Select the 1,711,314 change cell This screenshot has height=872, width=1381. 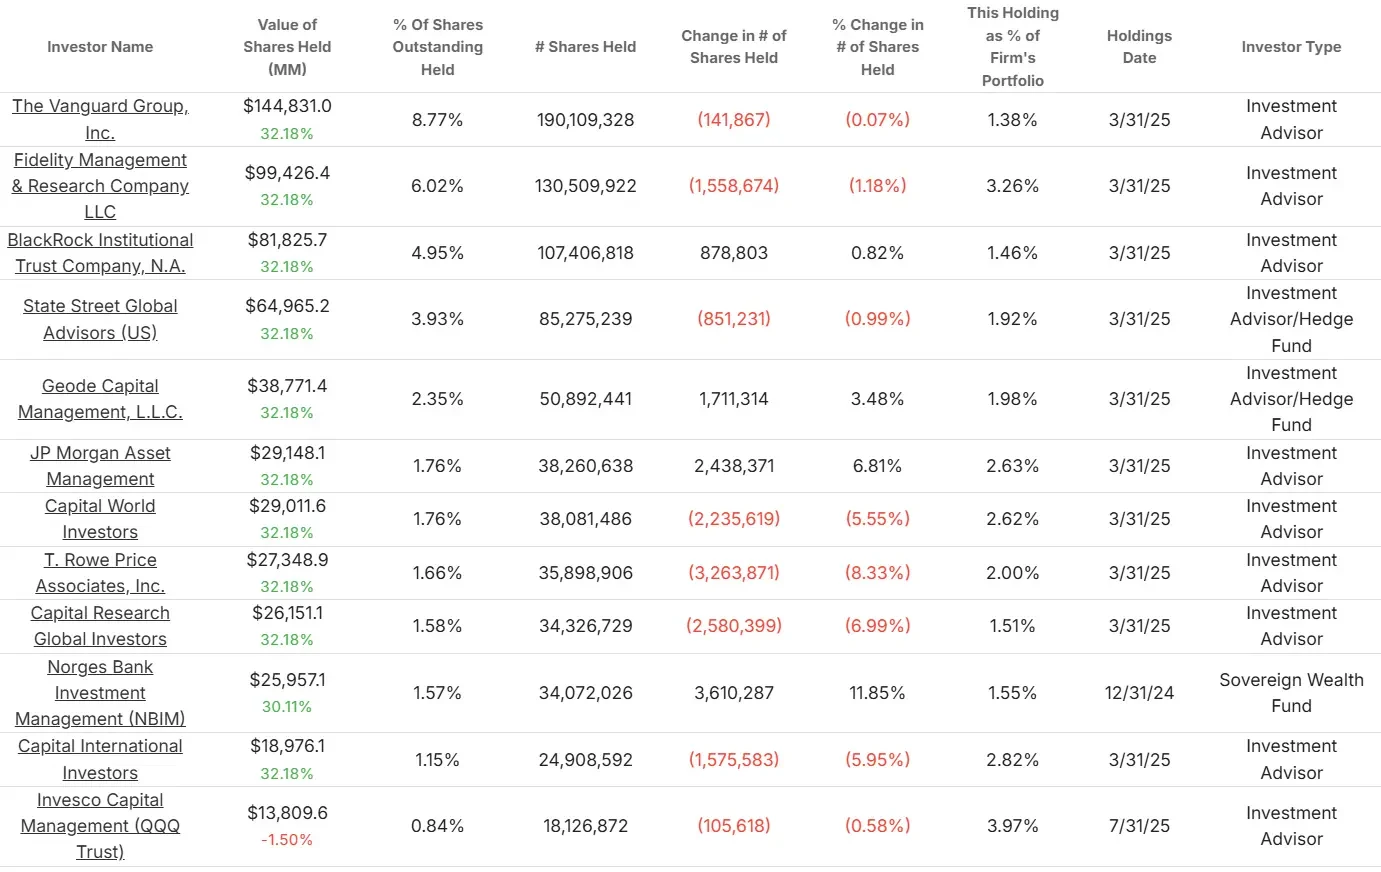click(x=734, y=399)
